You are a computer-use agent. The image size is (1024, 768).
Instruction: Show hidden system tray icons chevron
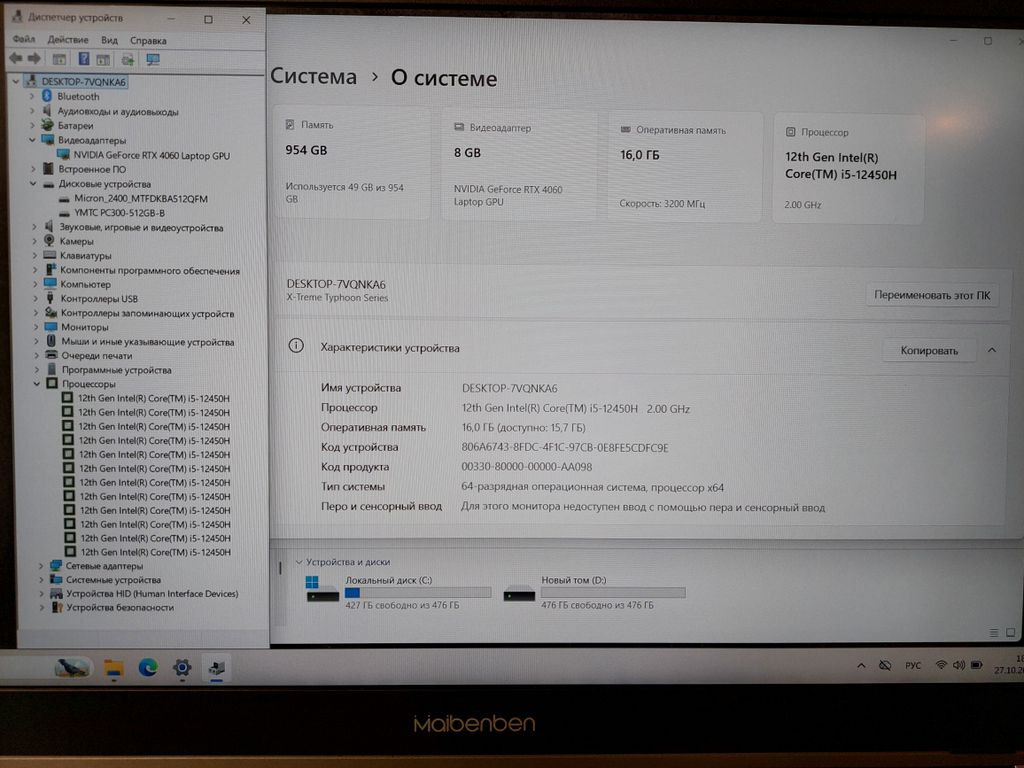[x=861, y=665]
